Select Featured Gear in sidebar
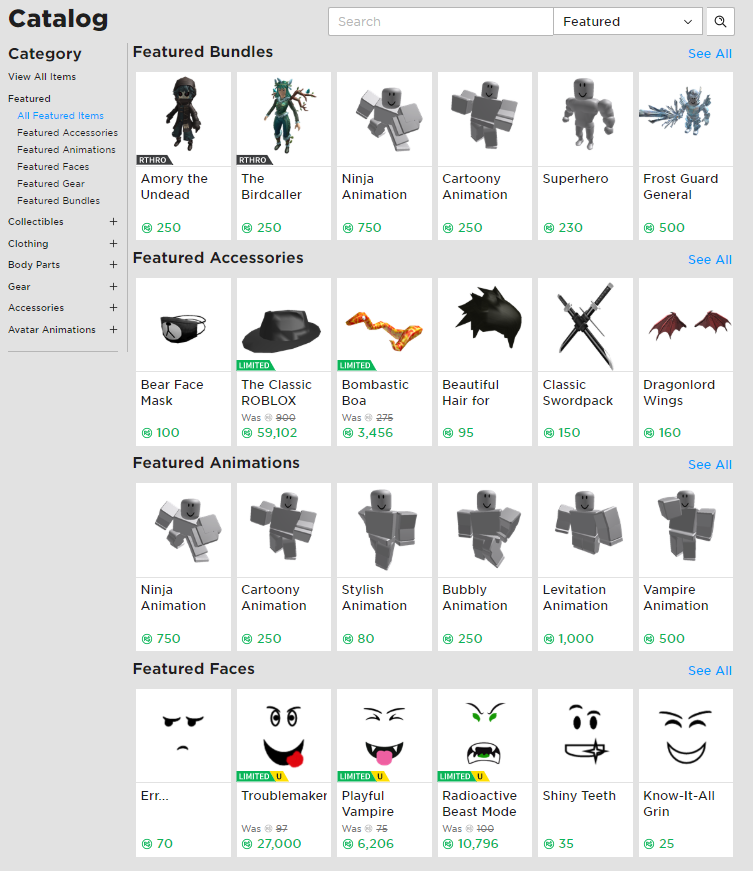Image resolution: width=753 pixels, height=871 pixels. point(51,183)
